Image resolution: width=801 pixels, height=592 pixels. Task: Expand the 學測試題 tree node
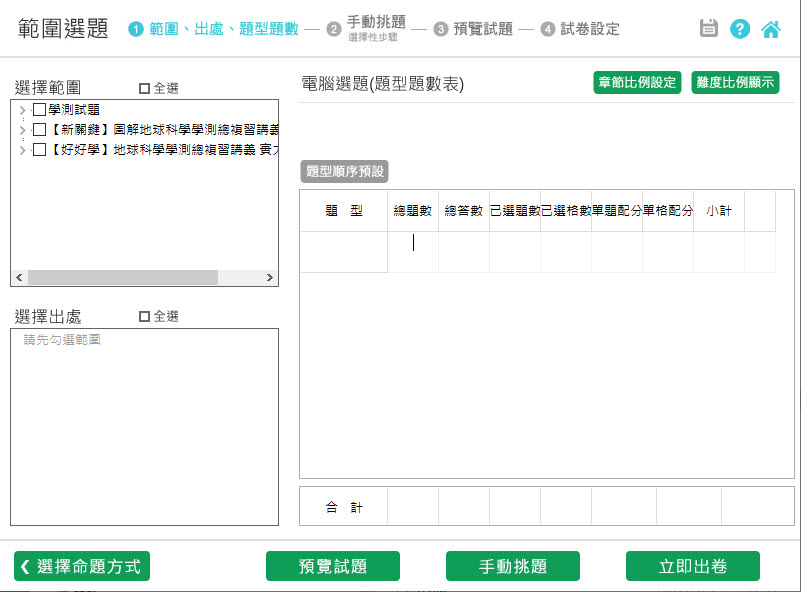(x=22, y=110)
